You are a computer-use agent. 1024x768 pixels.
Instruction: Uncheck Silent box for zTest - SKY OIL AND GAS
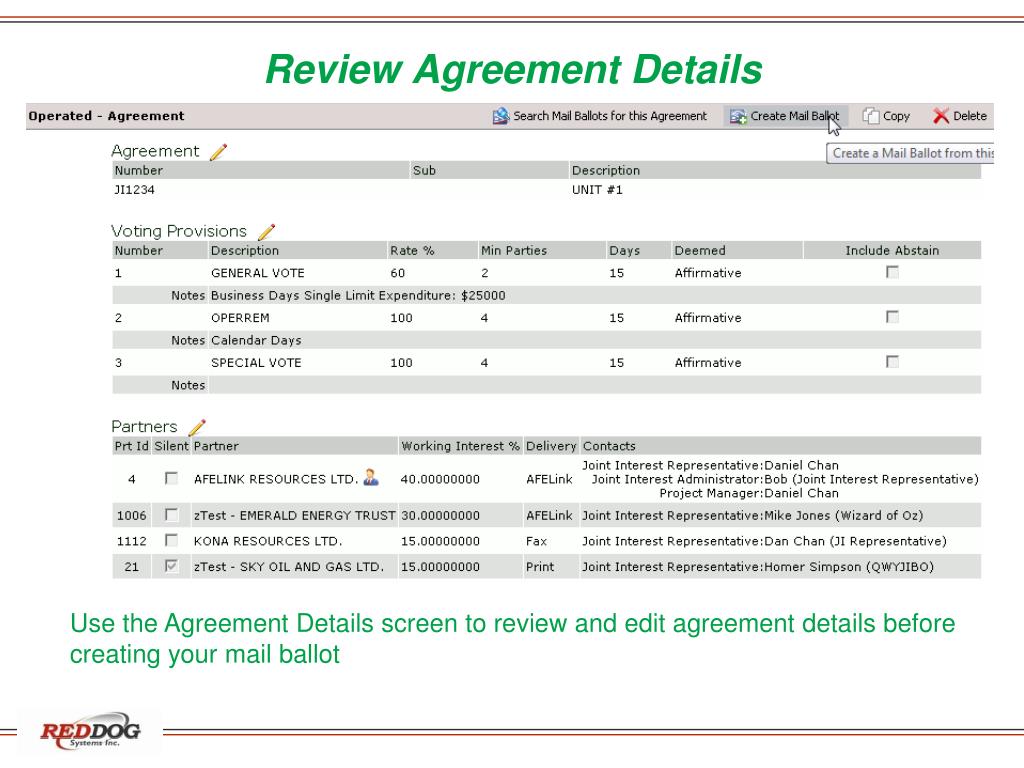171,566
